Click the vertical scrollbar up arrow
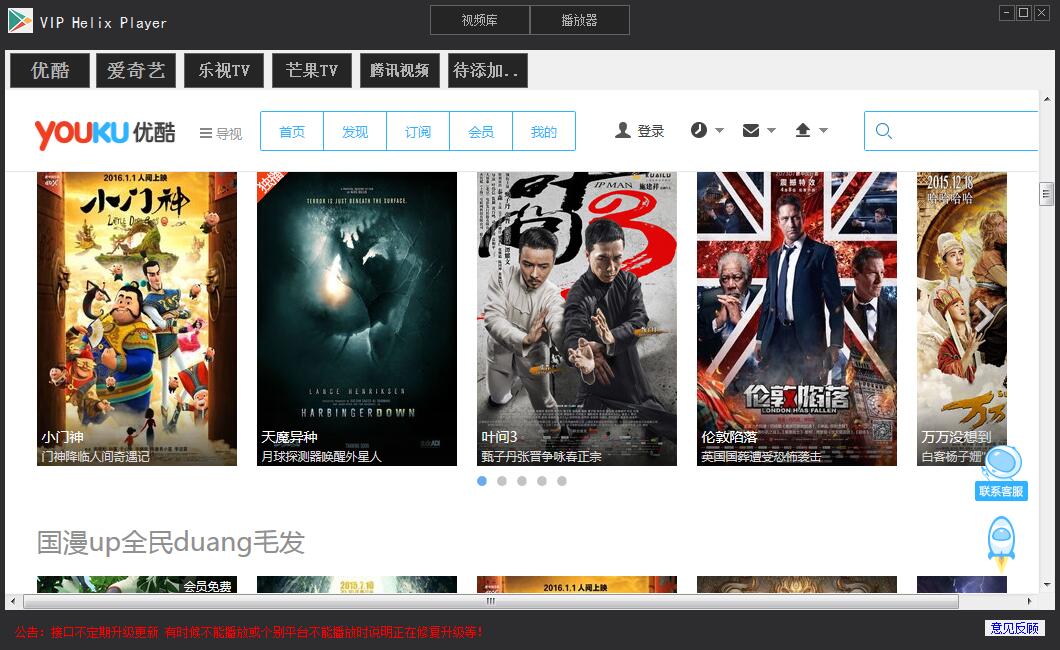1060x650 pixels. click(1046, 99)
